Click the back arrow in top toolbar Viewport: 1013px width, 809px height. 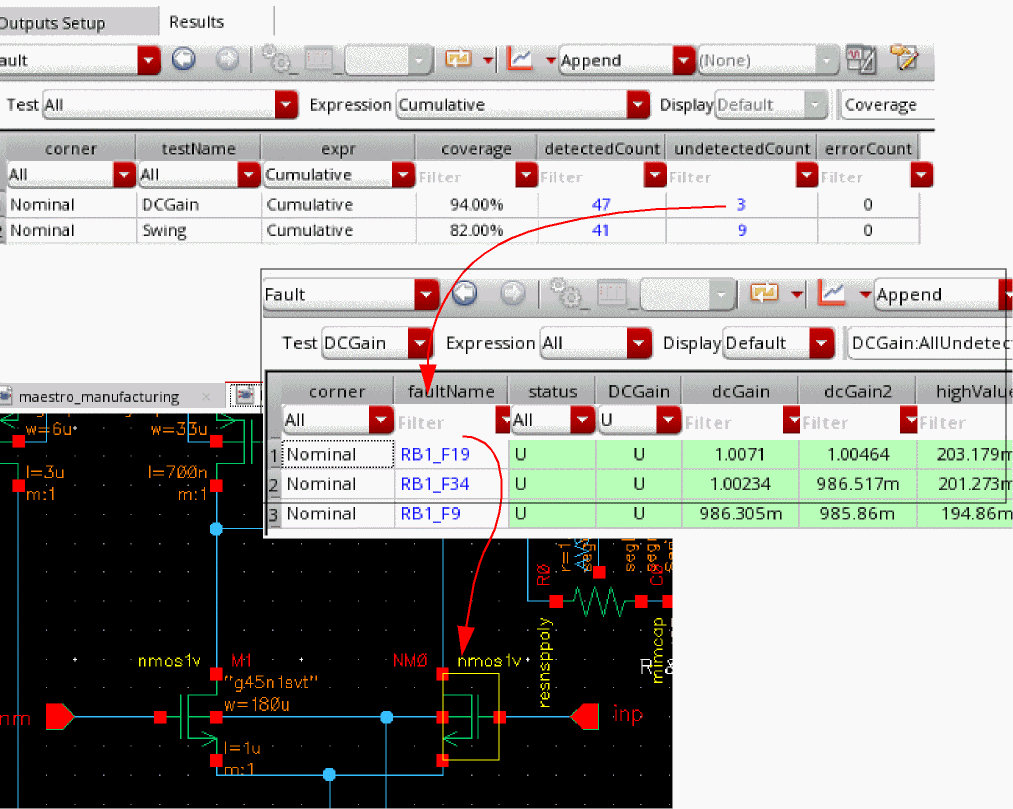182,60
